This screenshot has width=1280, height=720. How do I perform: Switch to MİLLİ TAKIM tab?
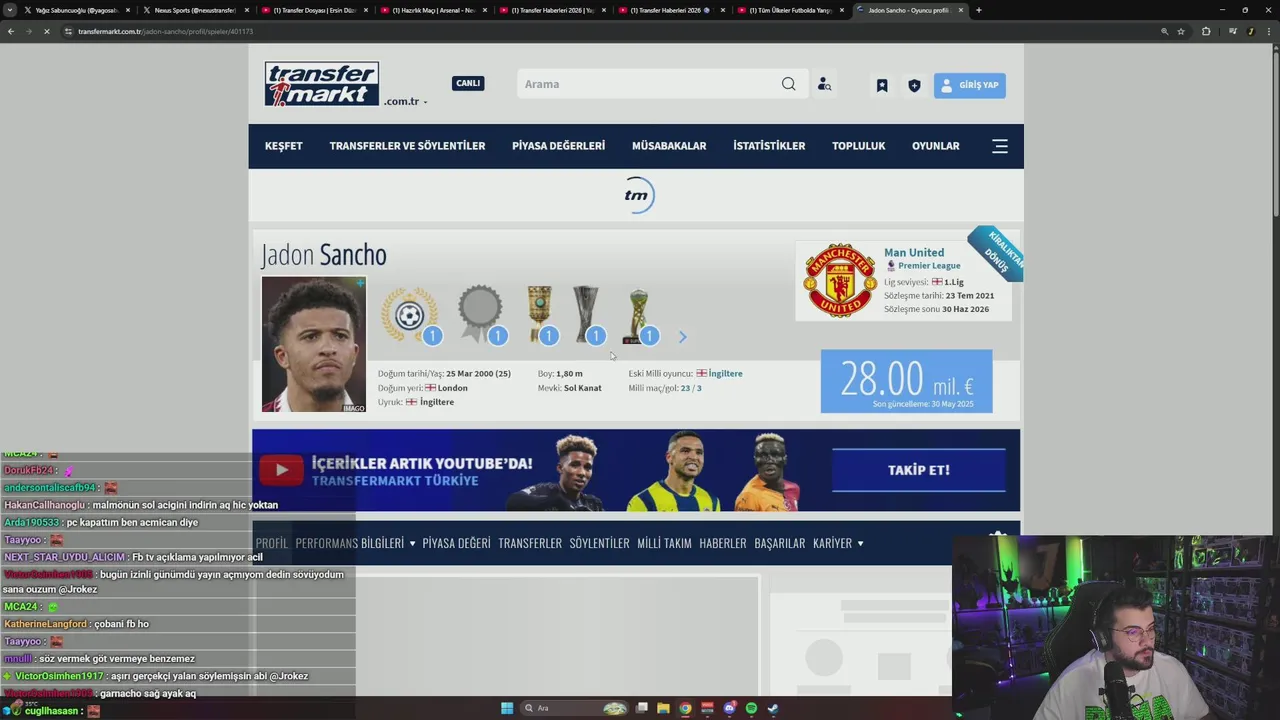[x=664, y=543]
